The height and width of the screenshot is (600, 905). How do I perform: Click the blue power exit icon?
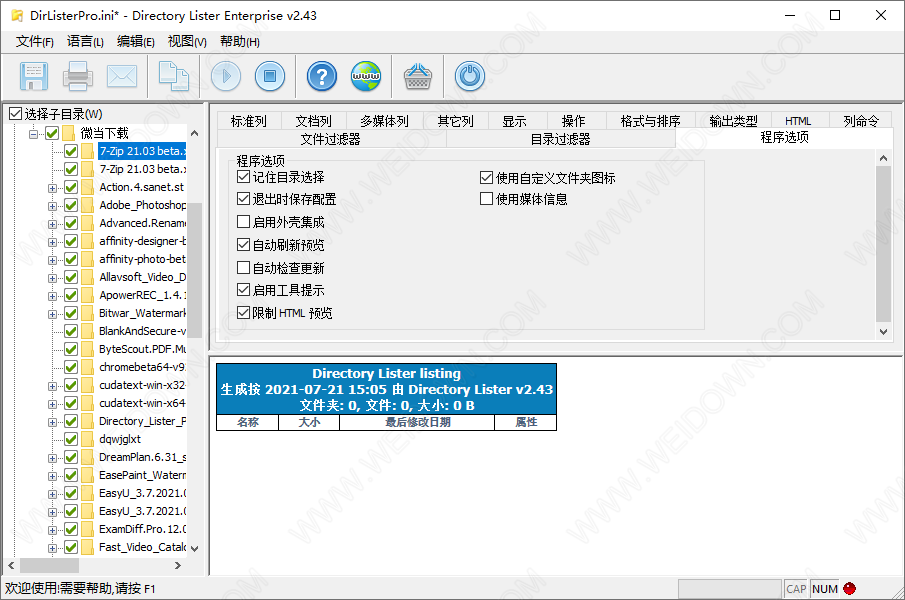470,76
